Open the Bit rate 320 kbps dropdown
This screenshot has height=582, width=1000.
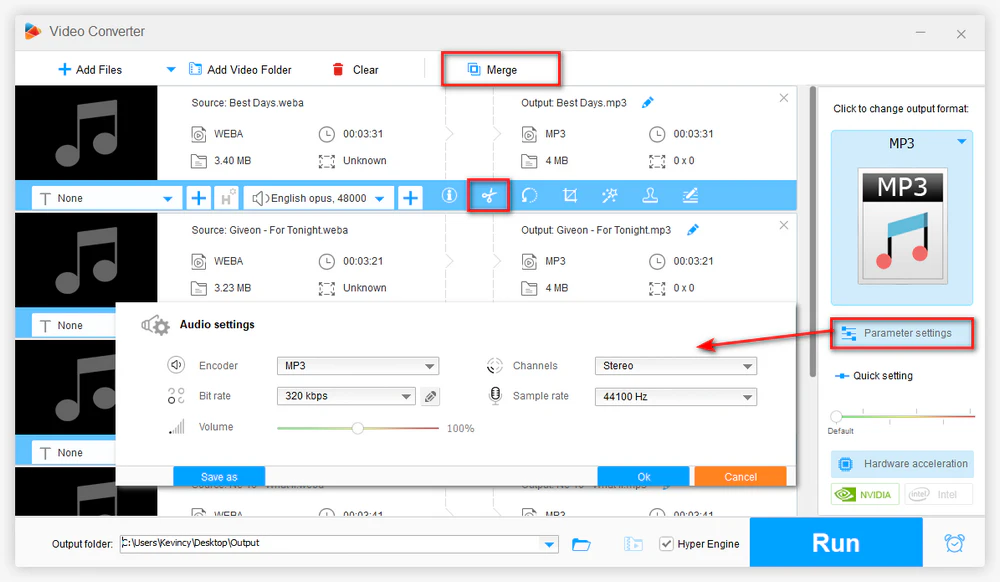pos(346,396)
